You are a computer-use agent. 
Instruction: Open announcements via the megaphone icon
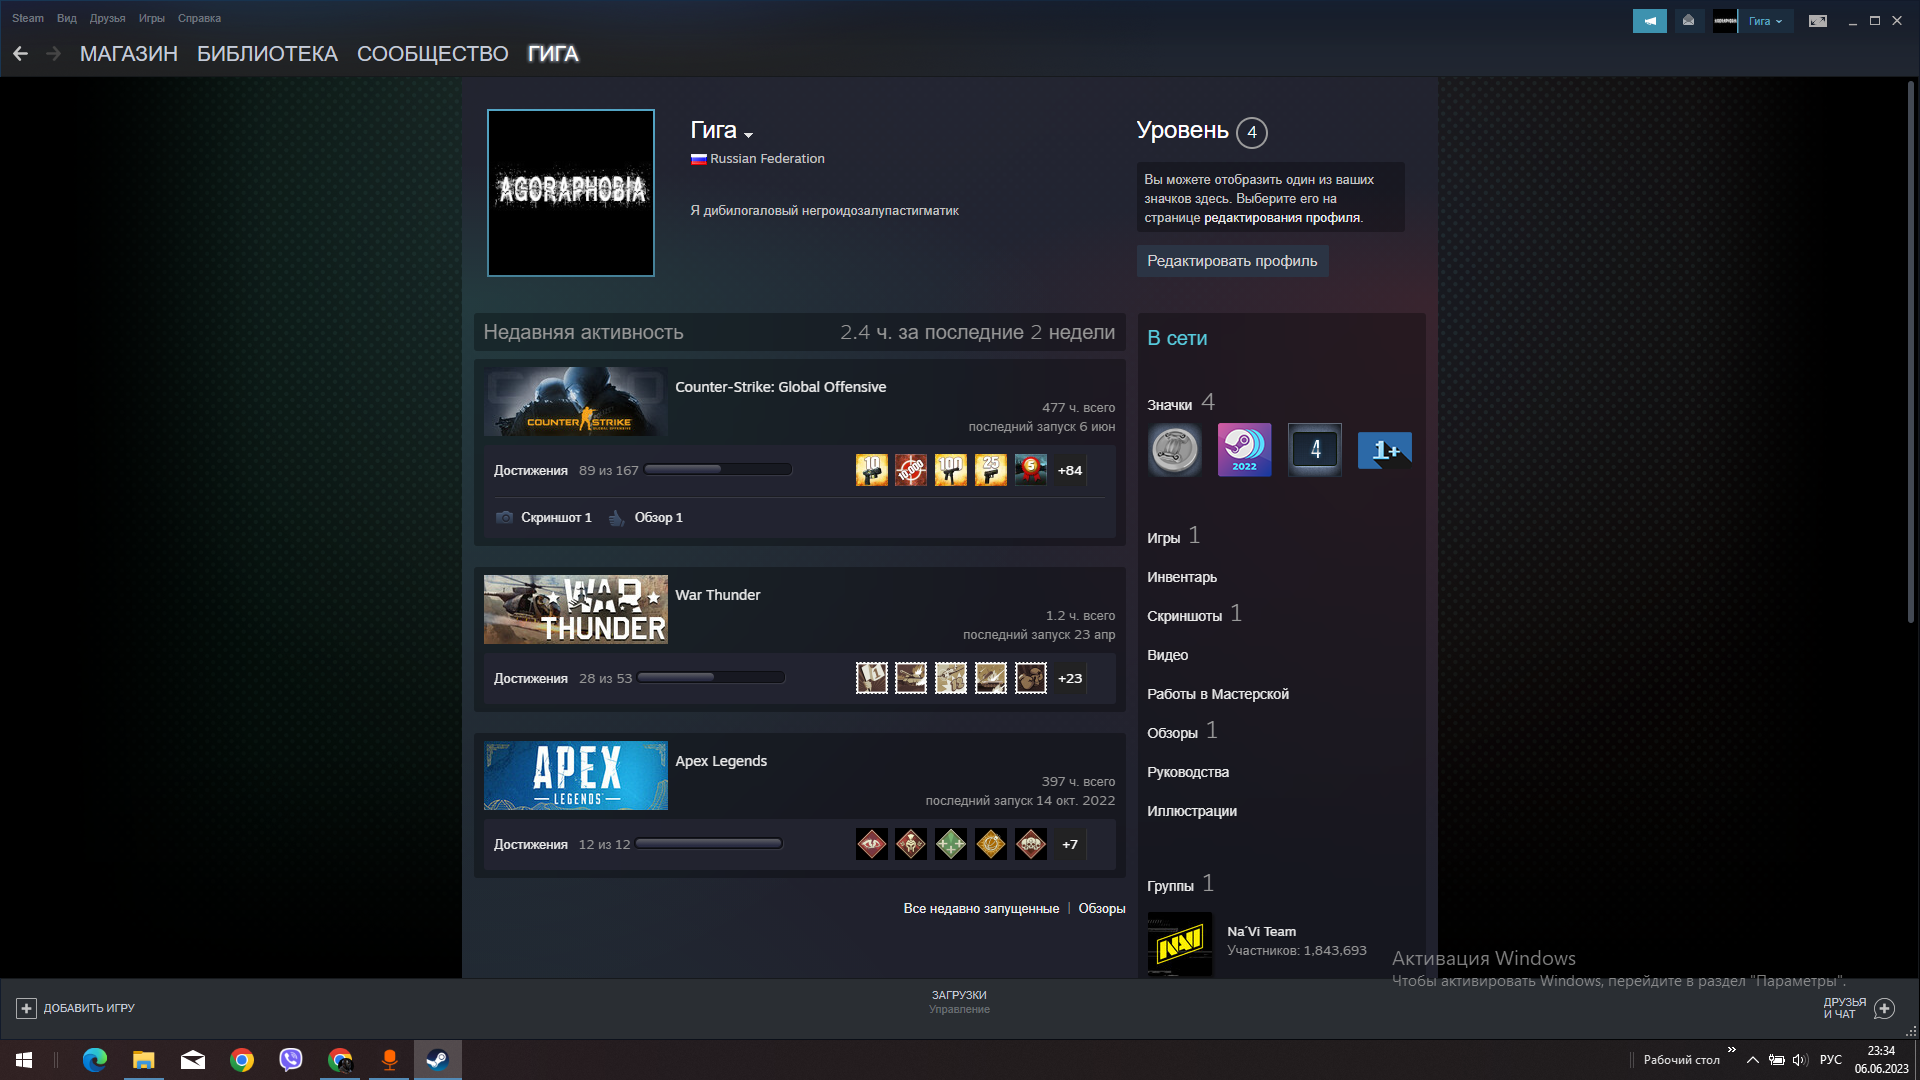click(x=1650, y=20)
